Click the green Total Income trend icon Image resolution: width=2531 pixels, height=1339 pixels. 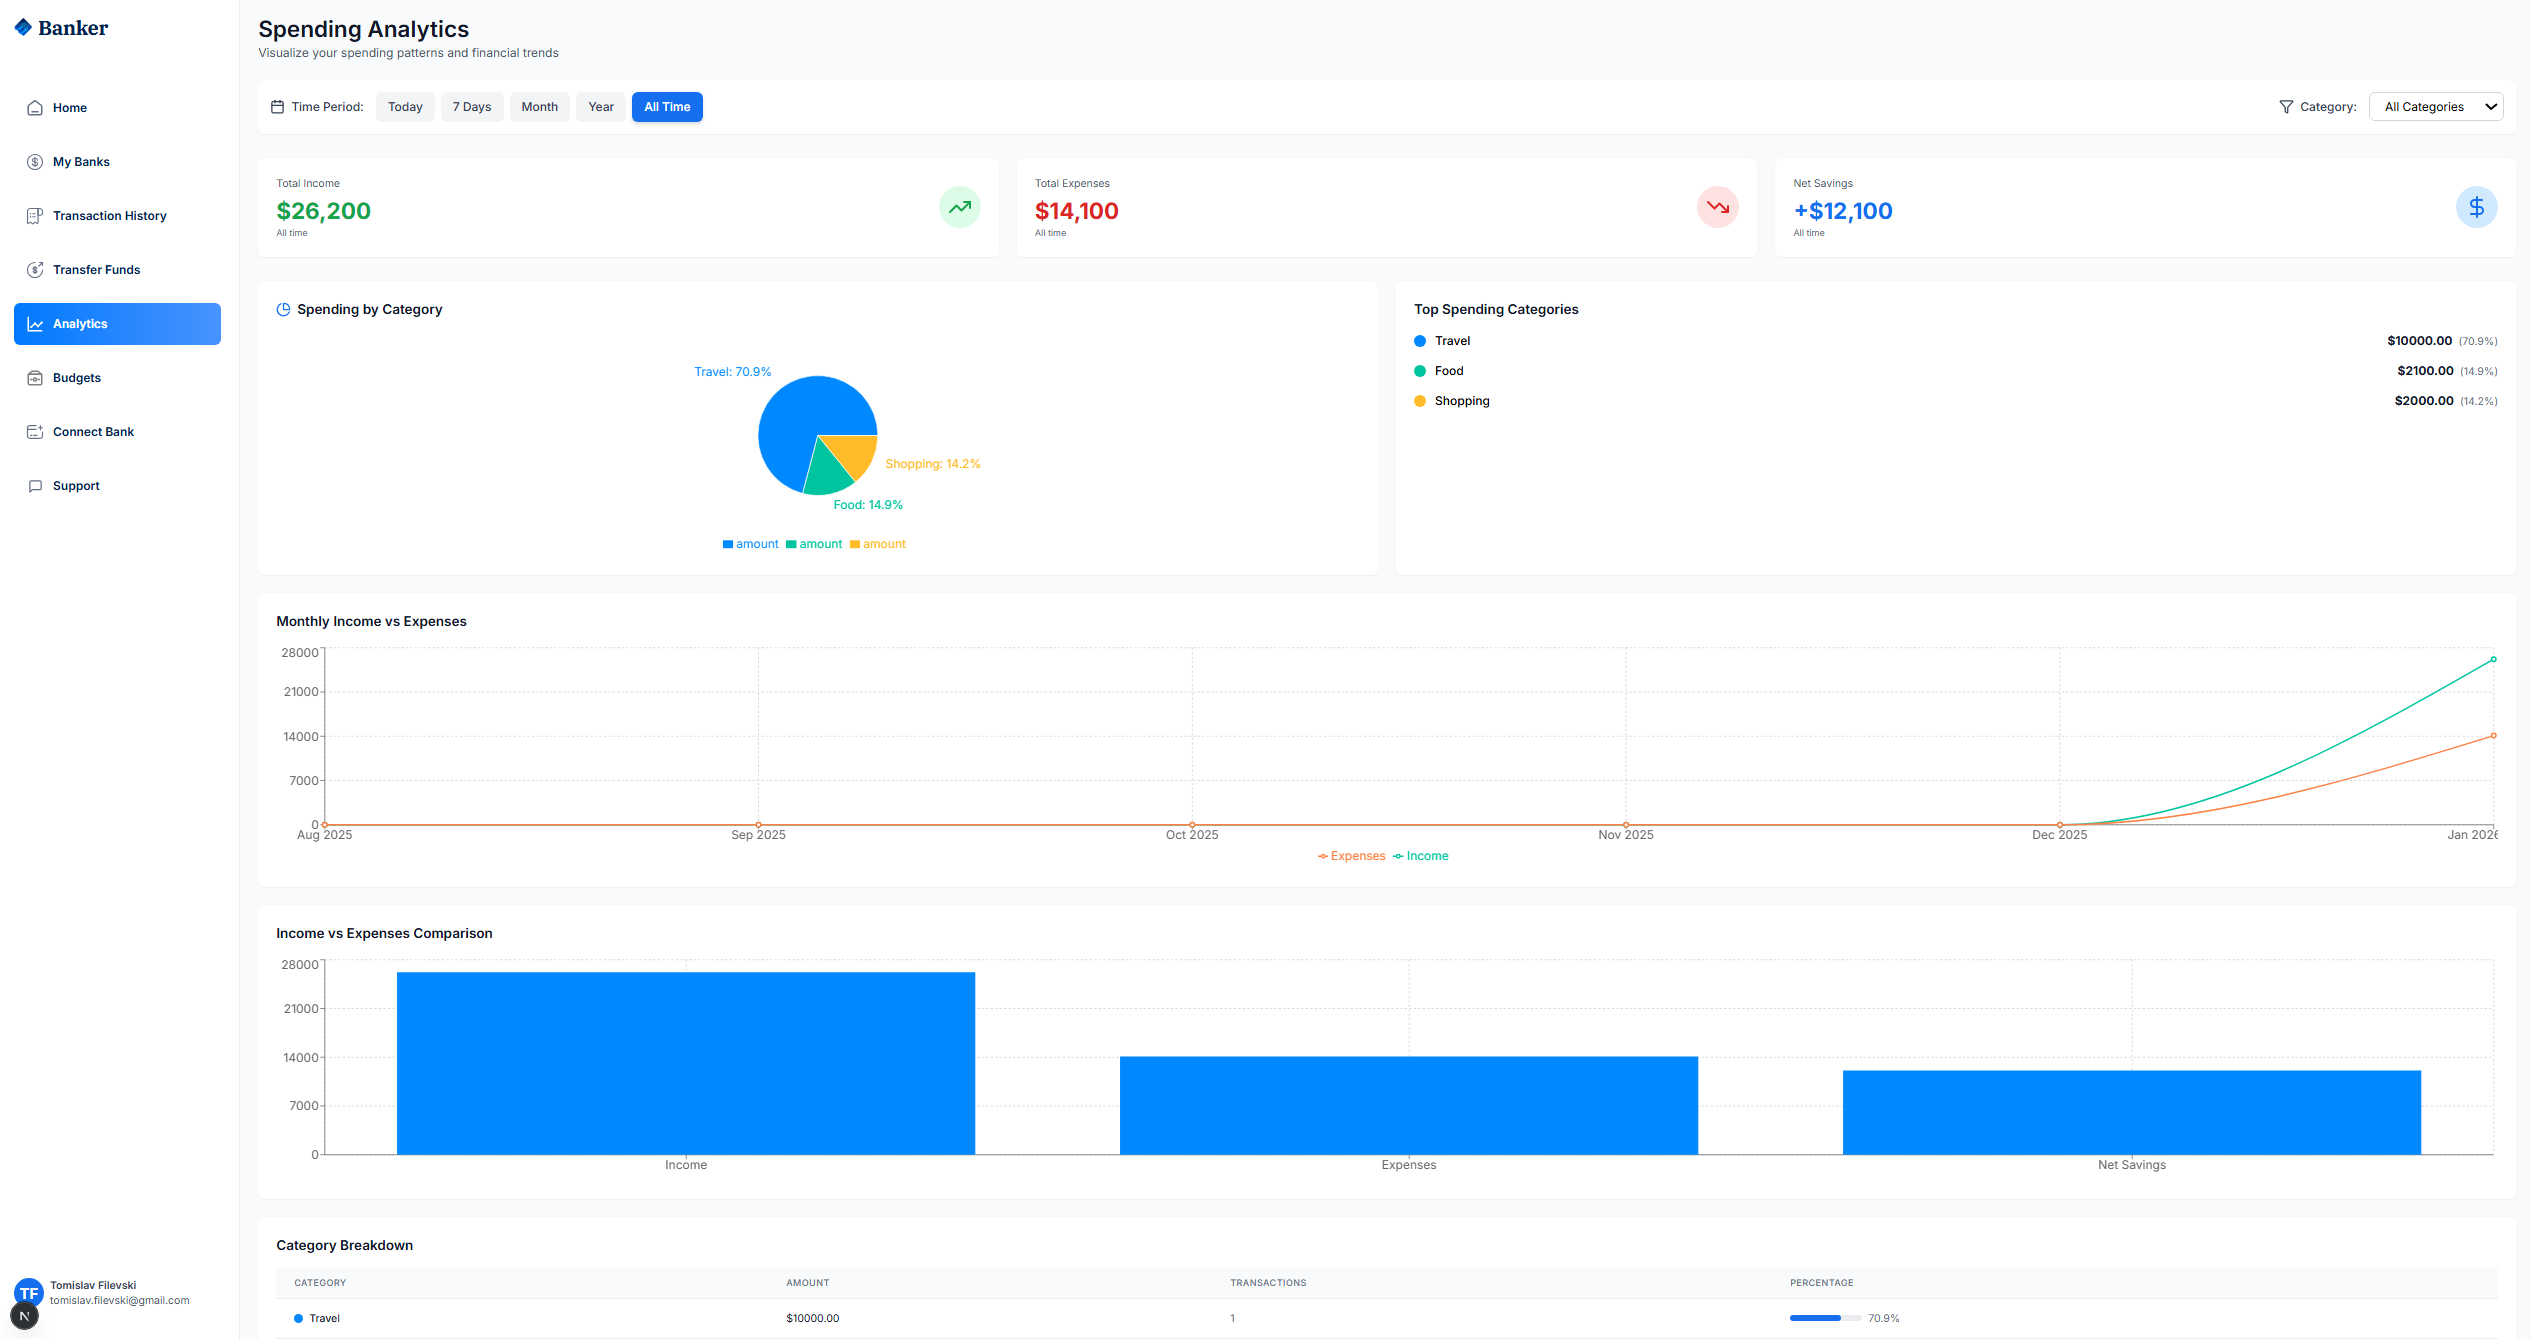coord(959,207)
